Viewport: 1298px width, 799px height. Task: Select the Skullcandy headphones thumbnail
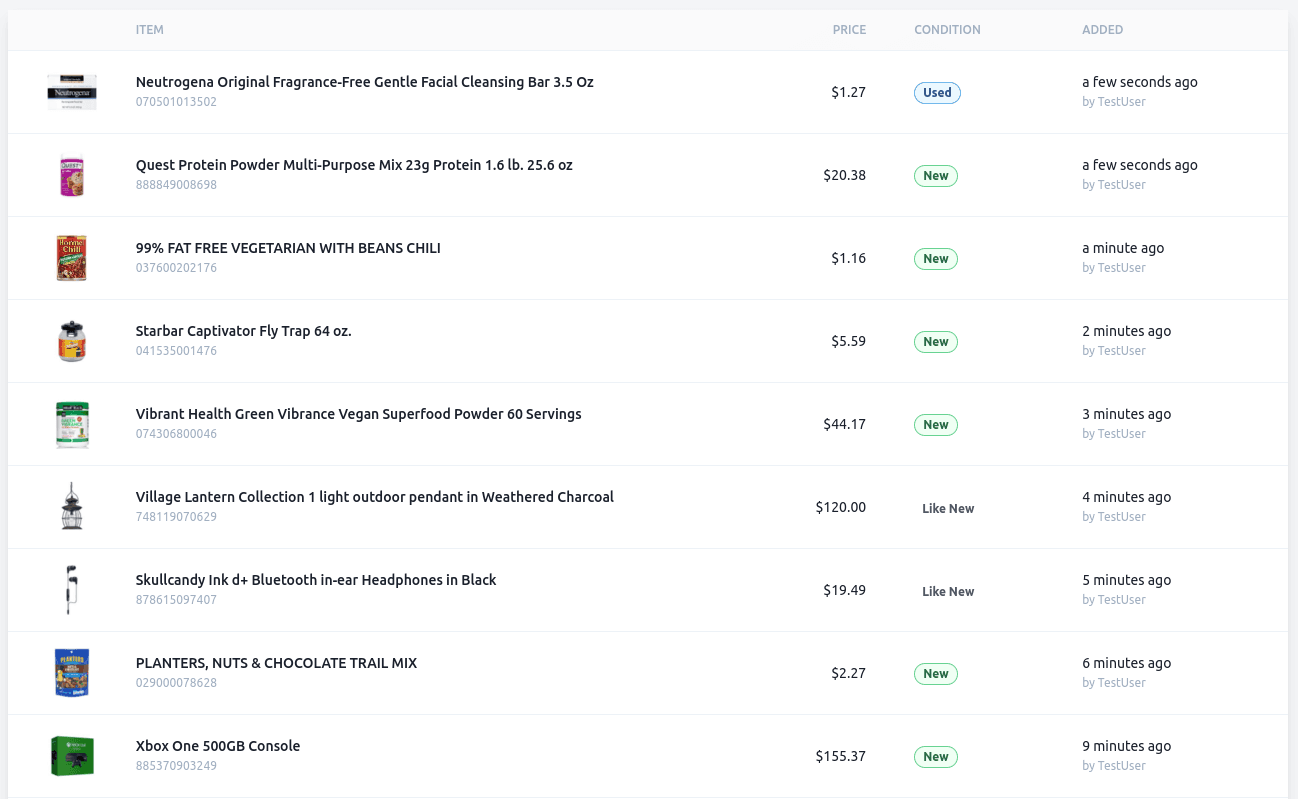coord(72,590)
